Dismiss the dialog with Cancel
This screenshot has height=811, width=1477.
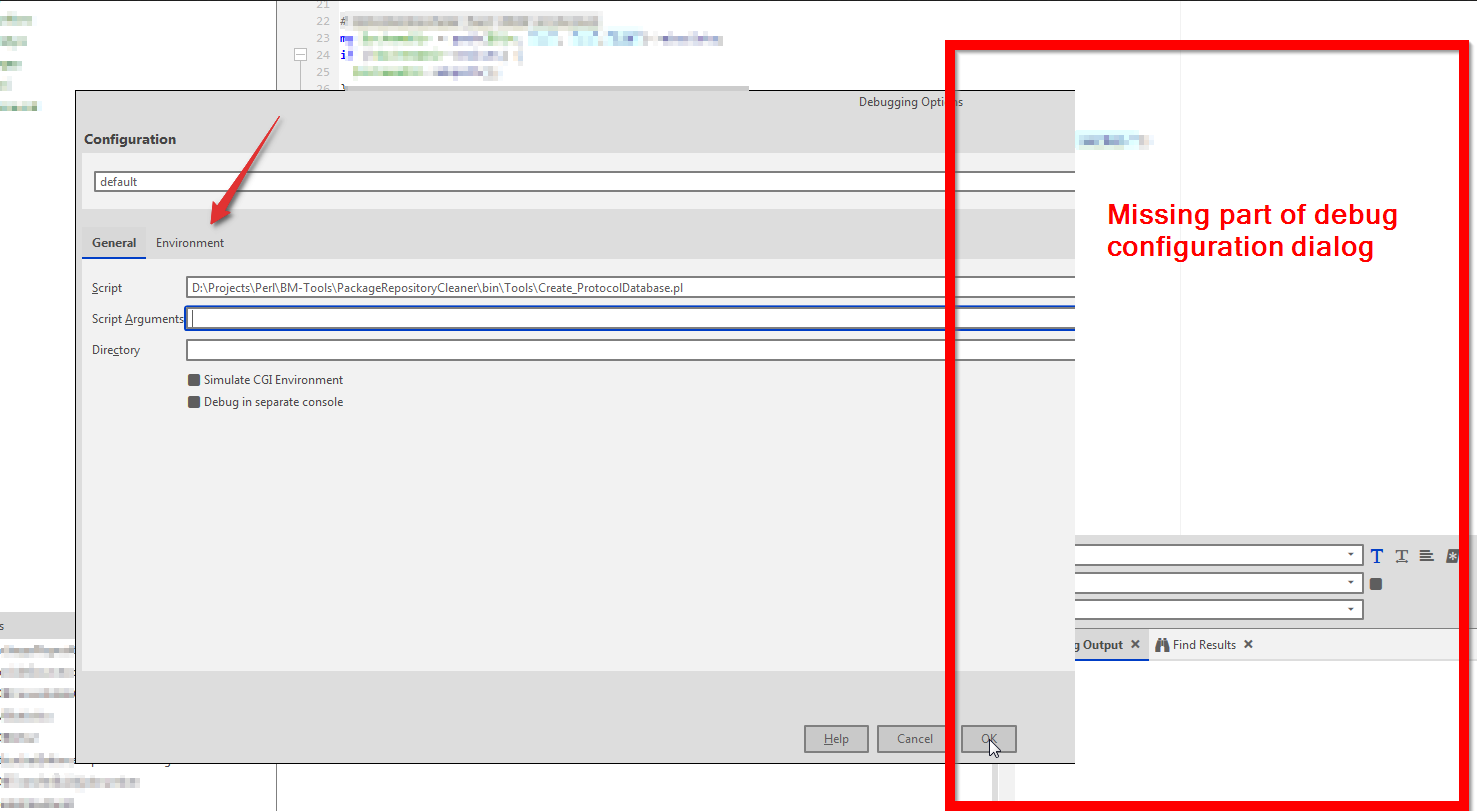(x=912, y=738)
